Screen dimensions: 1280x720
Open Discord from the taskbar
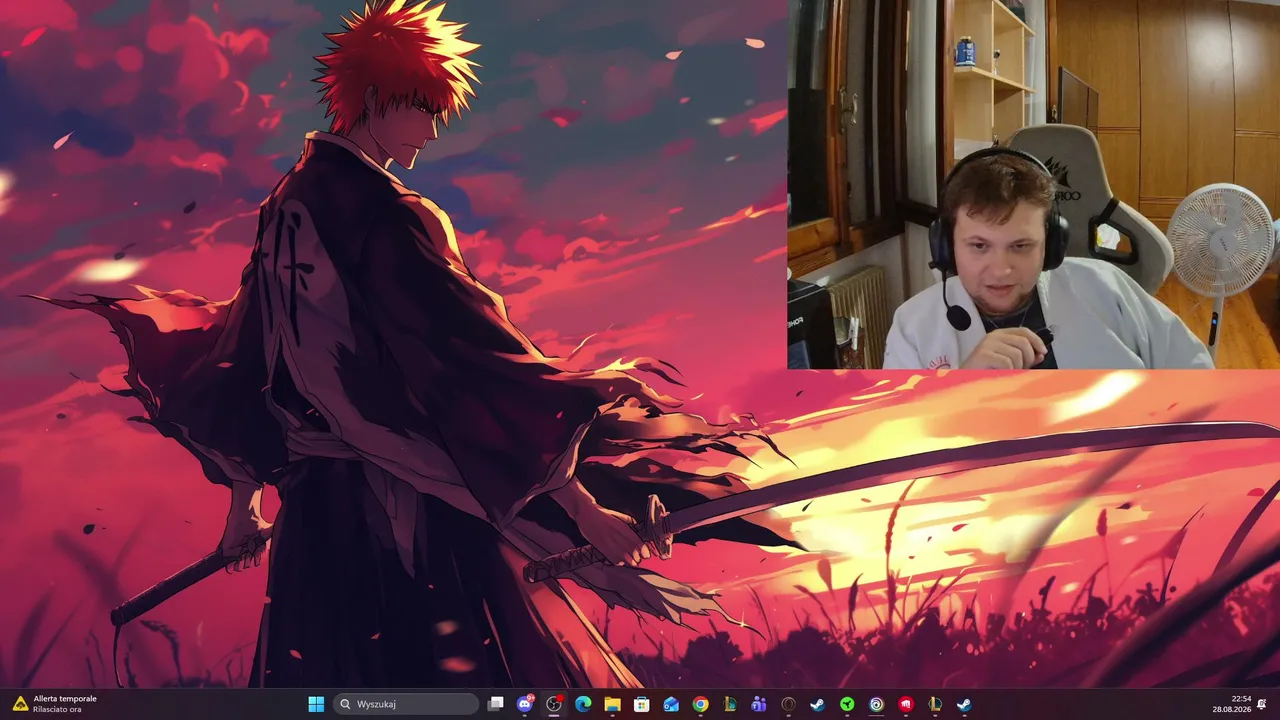point(525,704)
